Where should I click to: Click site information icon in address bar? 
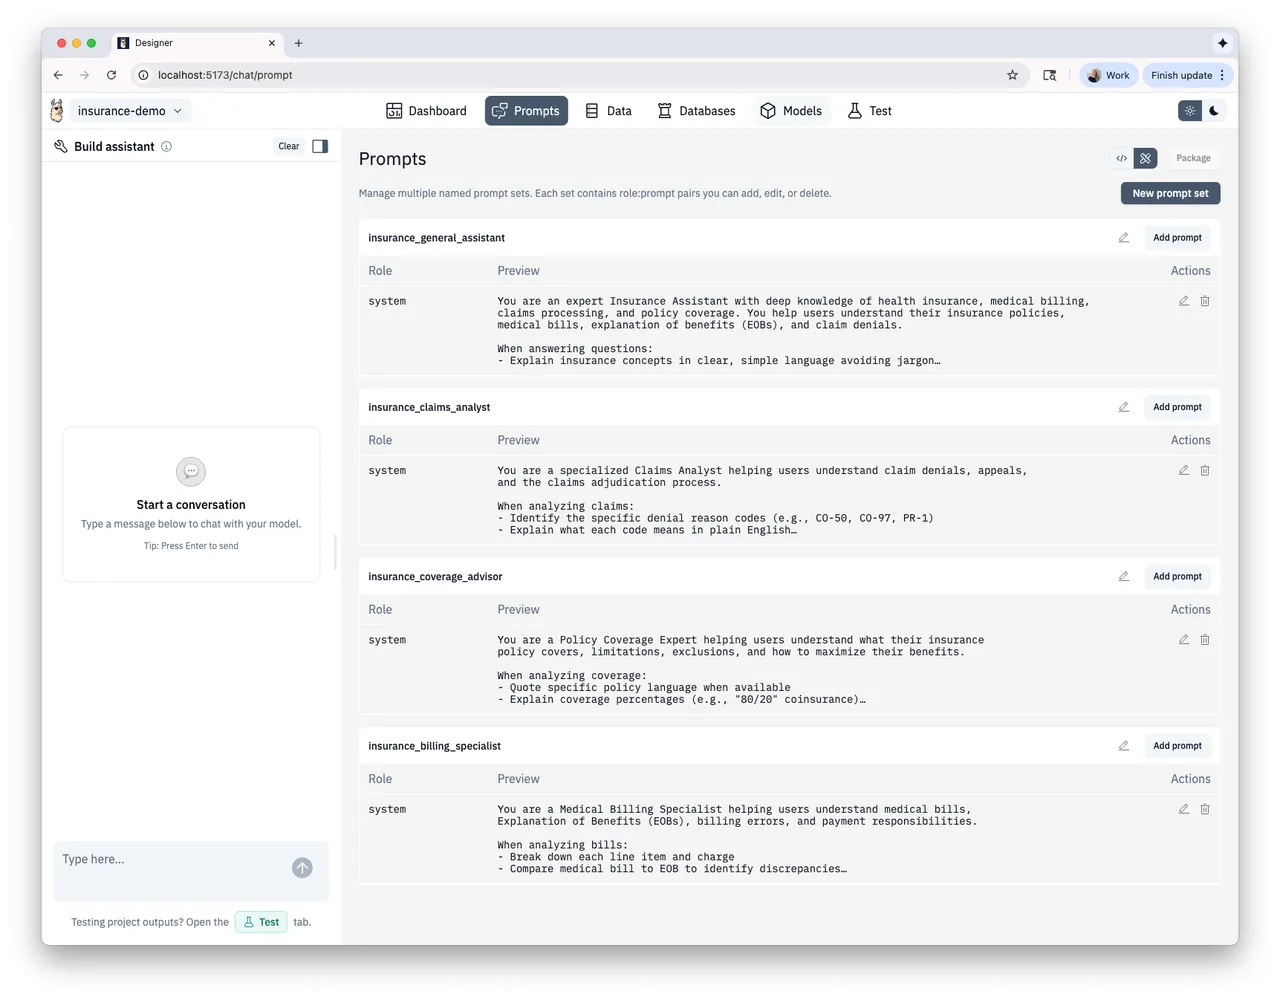(143, 75)
